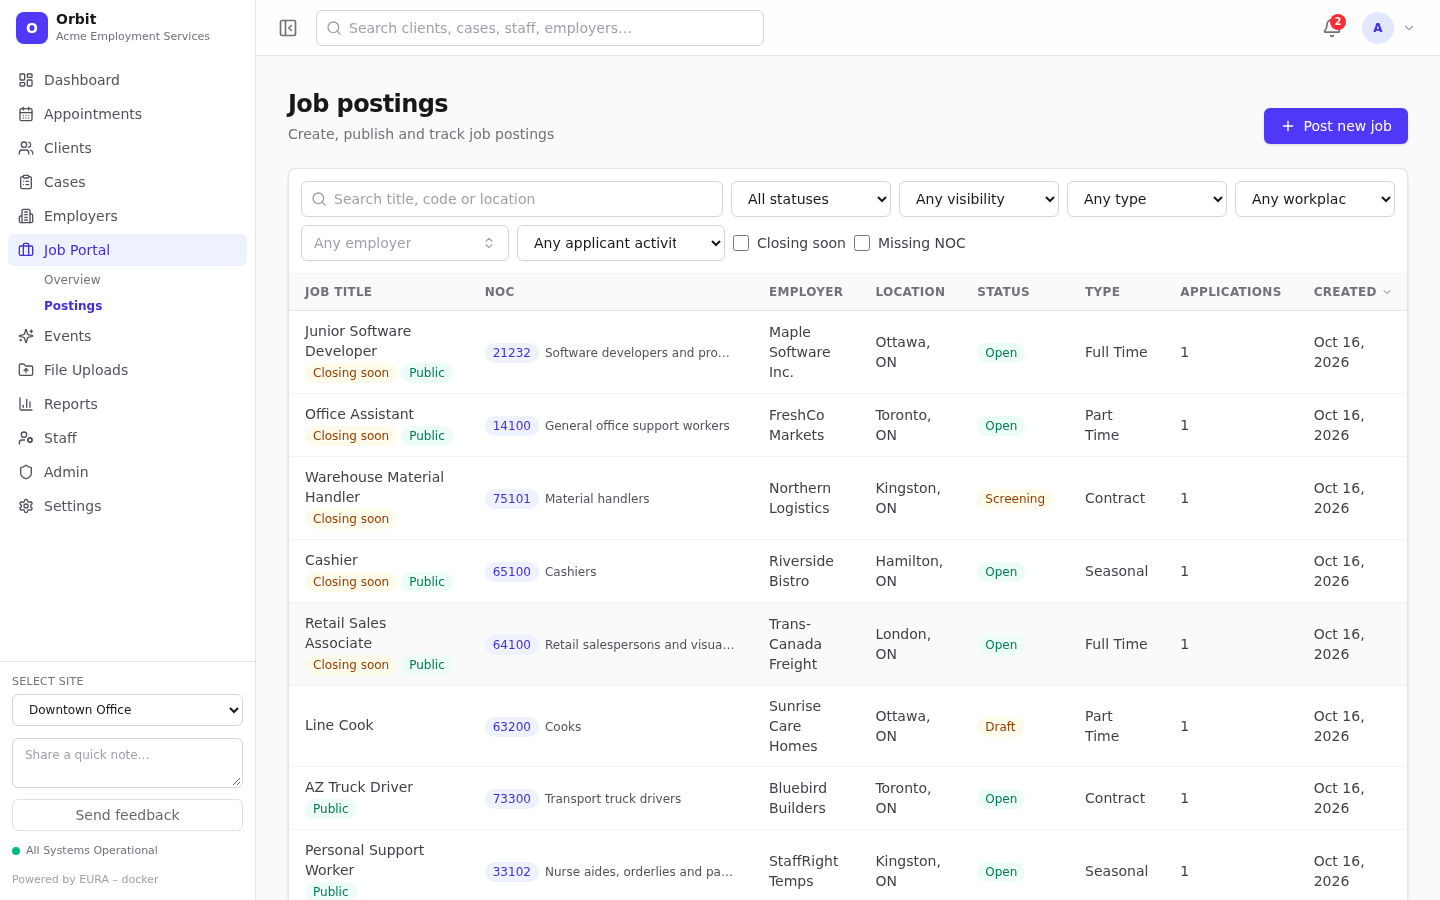Open the Any workplace dropdown
The width and height of the screenshot is (1440, 900).
1315,199
